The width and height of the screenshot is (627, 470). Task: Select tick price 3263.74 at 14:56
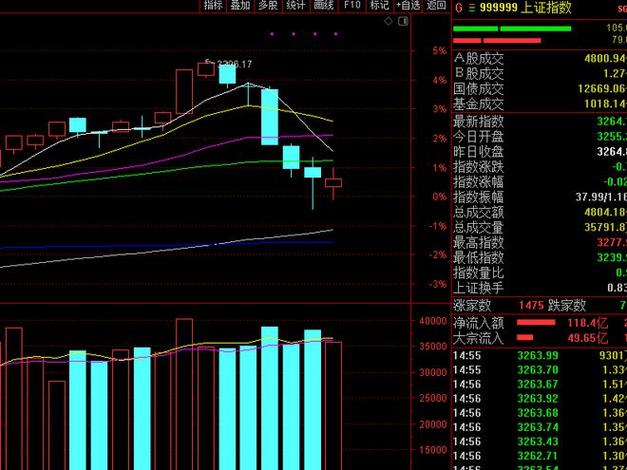537,428
